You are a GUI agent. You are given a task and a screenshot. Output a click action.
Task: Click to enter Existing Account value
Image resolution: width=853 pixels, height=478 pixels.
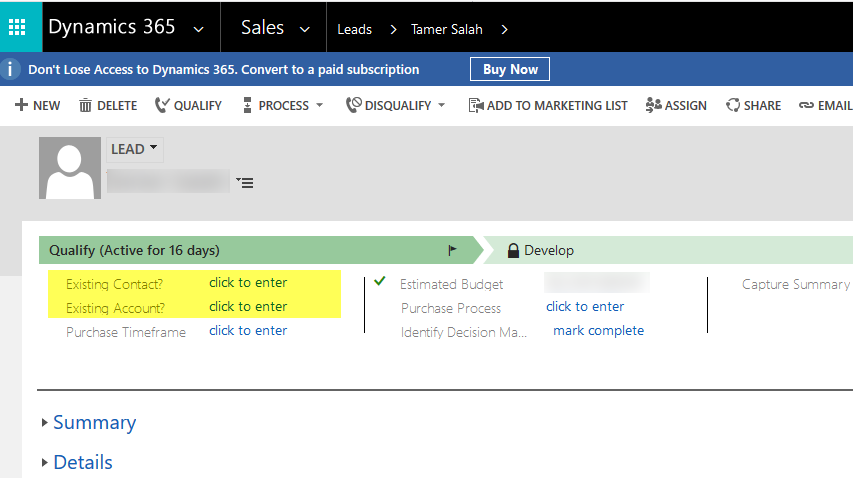pyautogui.click(x=248, y=307)
